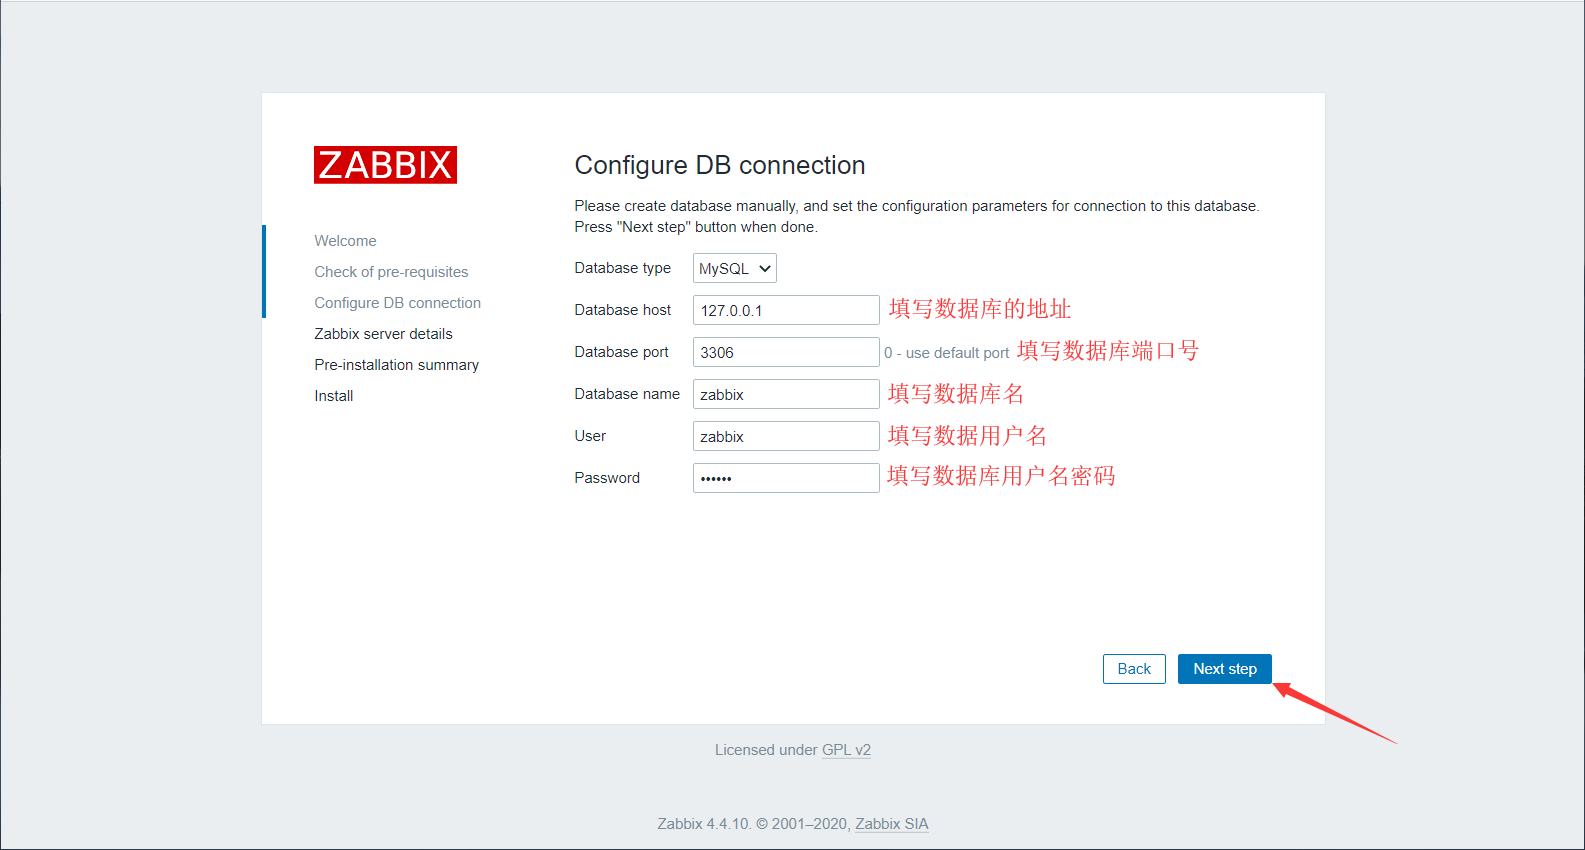
Task: Click the Database port label
Action: (621, 352)
